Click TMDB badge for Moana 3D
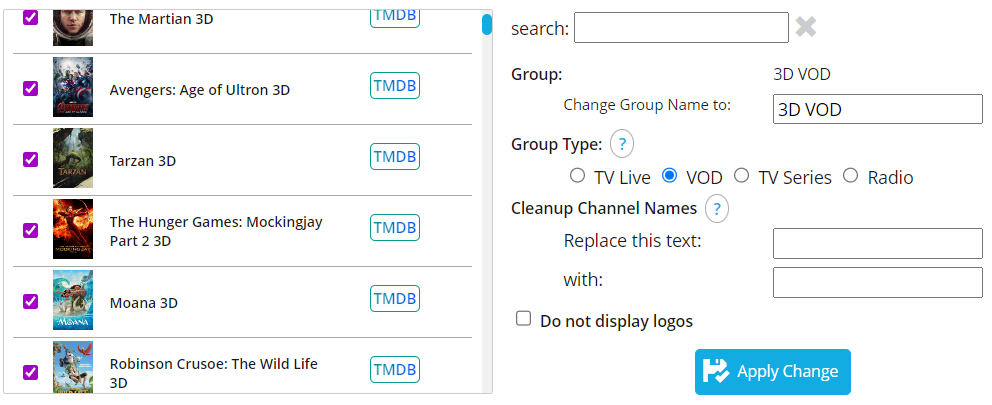The width and height of the screenshot is (992, 405). click(395, 298)
